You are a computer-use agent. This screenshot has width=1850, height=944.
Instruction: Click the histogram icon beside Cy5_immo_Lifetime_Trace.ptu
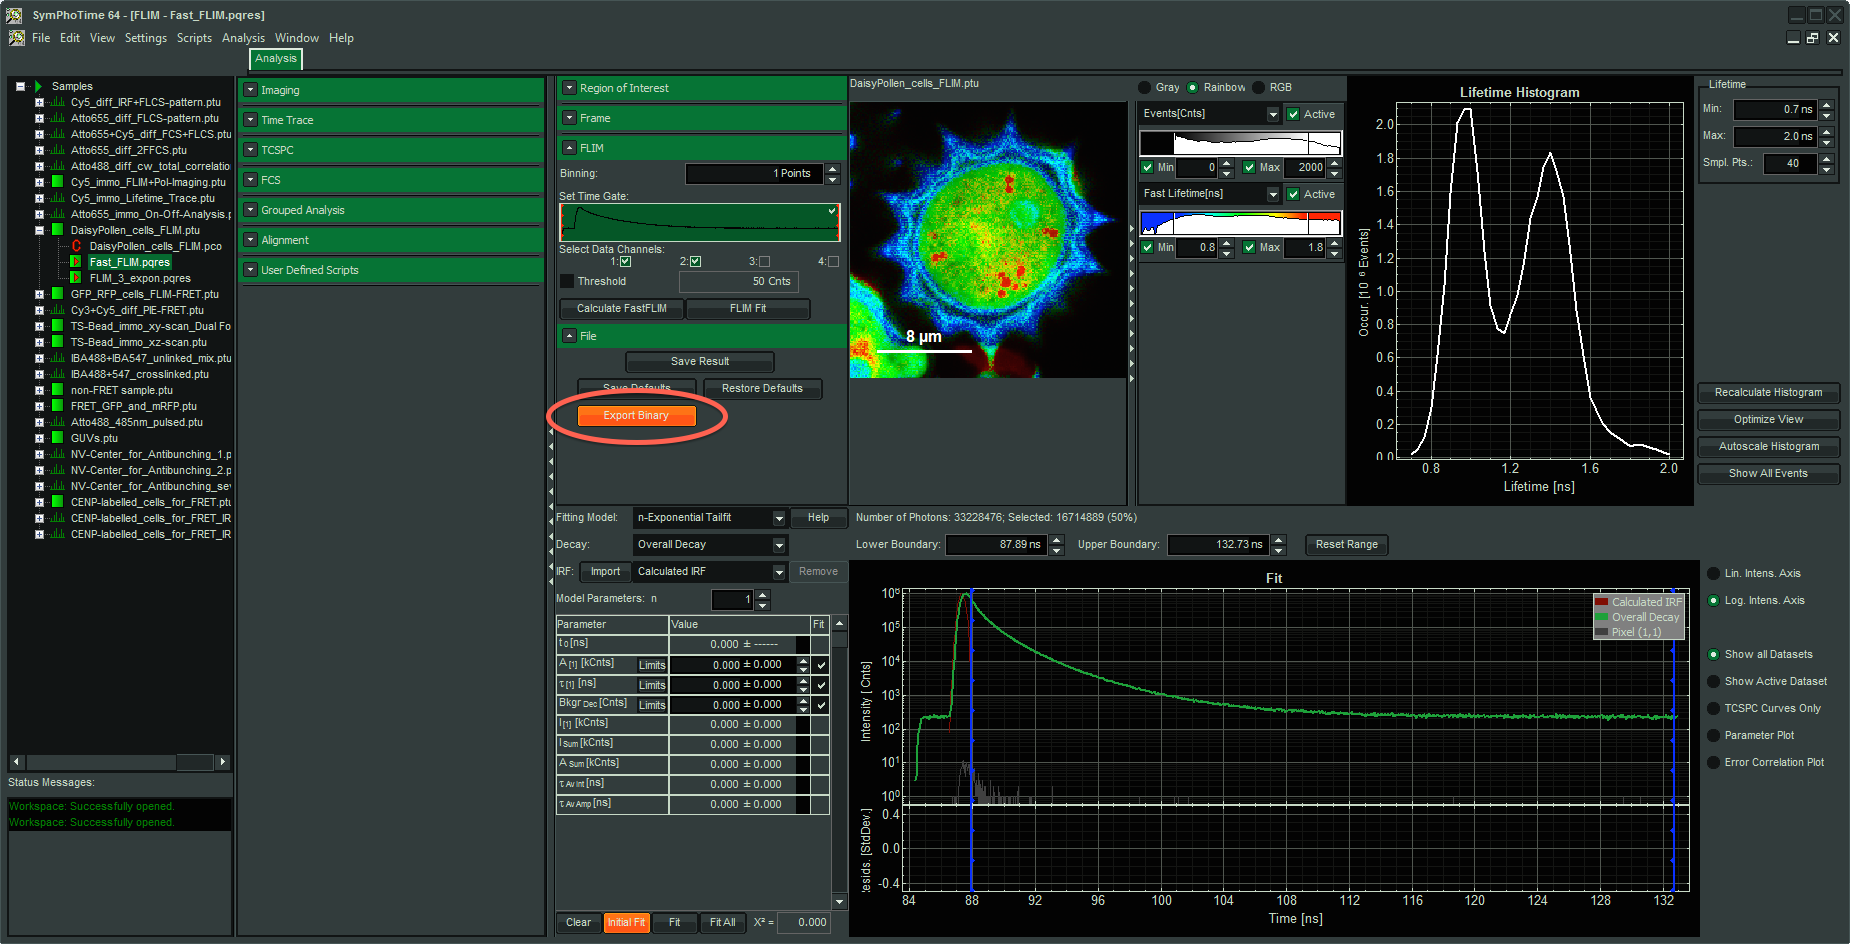[x=57, y=198]
